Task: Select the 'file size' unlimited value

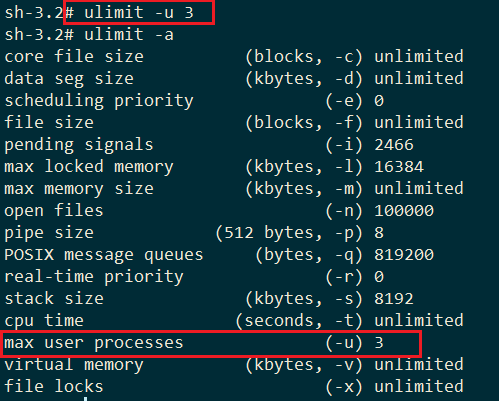Action: tap(419, 122)
